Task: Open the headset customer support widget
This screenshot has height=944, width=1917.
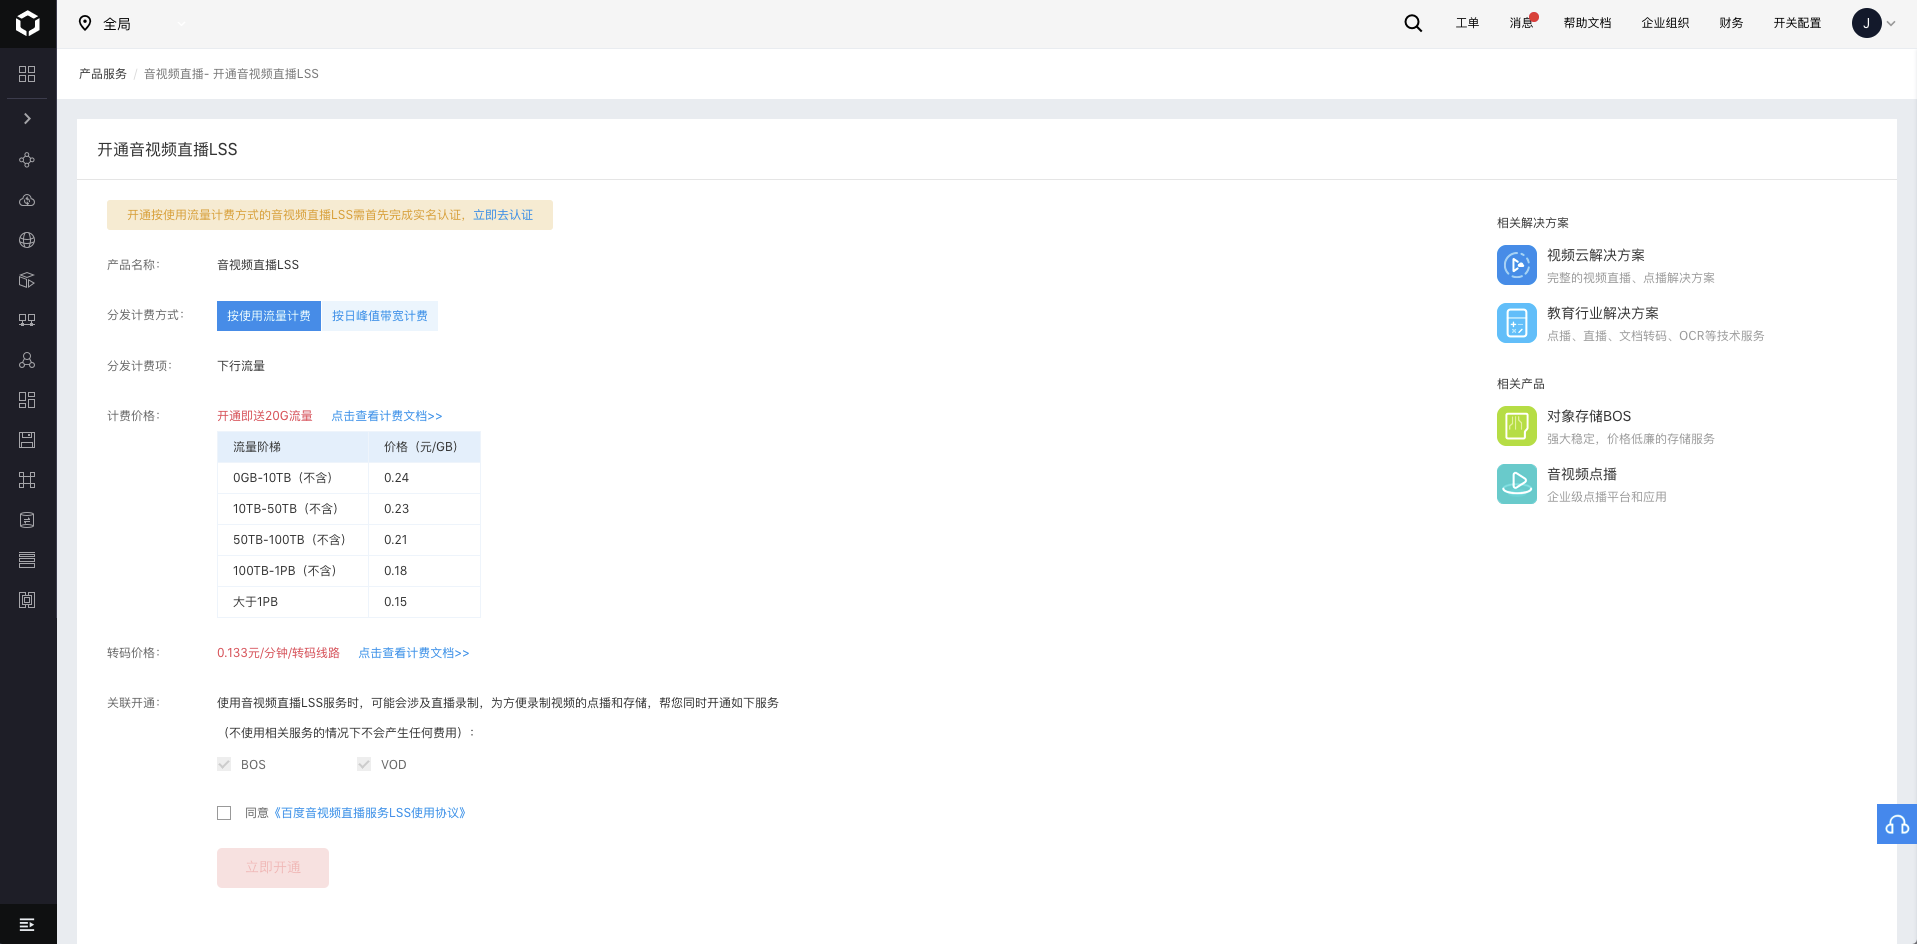Action: (x=1896, y=824)
